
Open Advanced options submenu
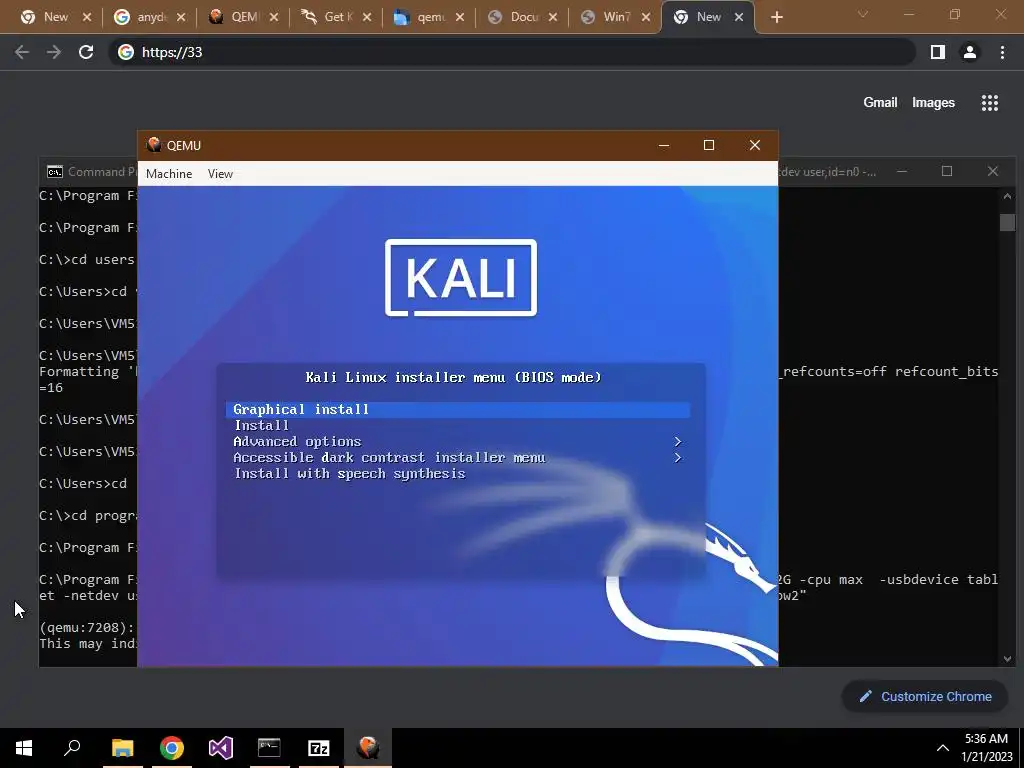(297, 442)
